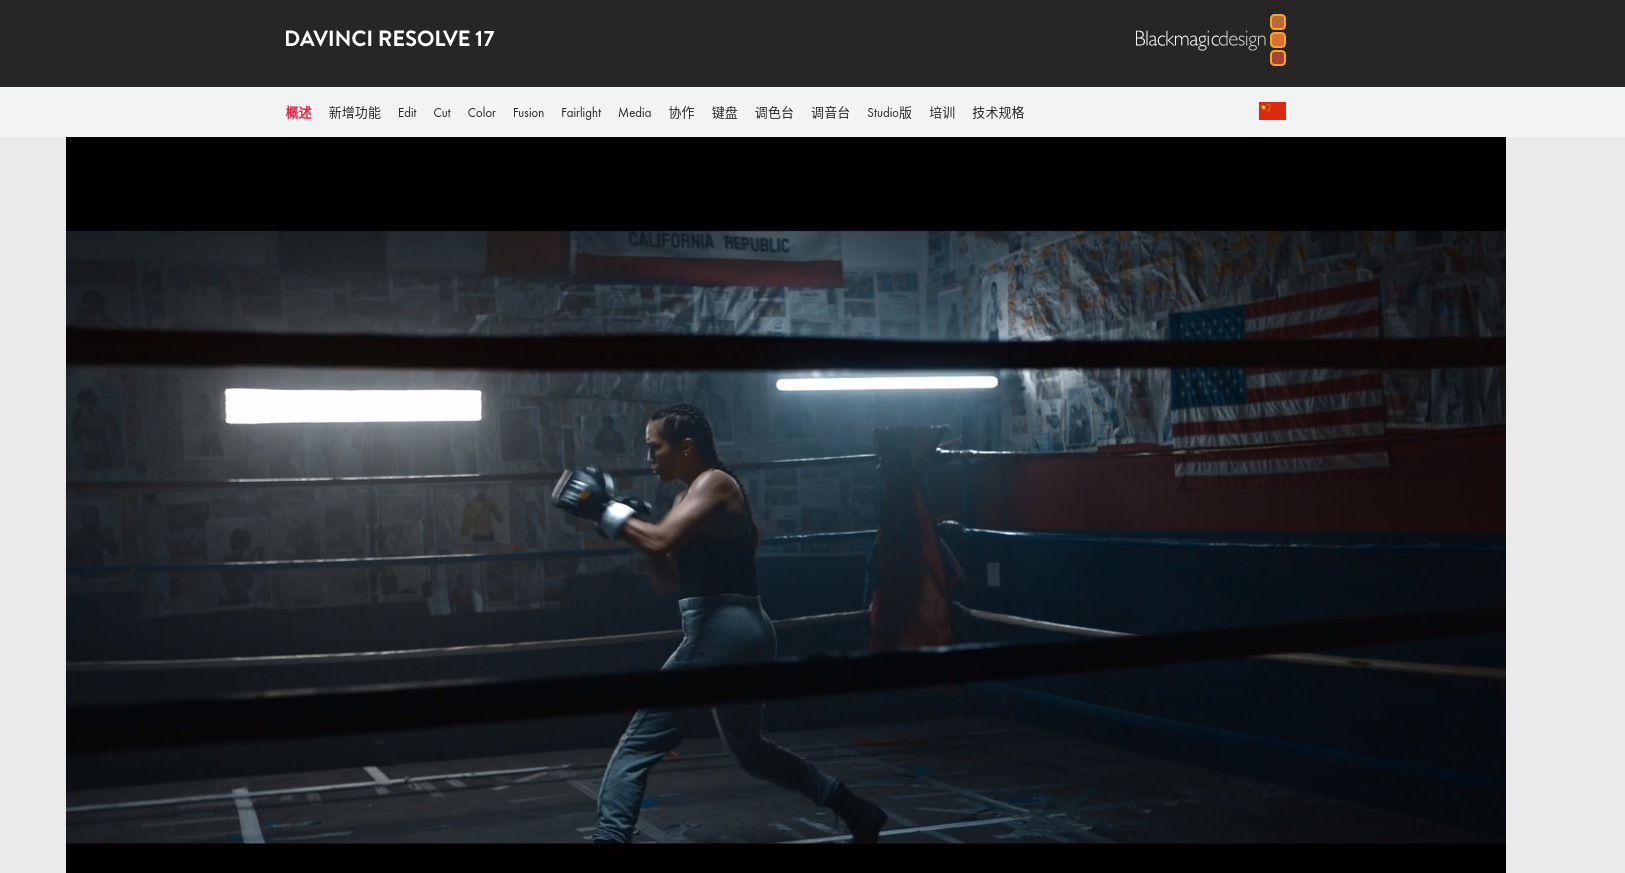The image size is (1625, 873).
Task: Open the Media section
Action: point(634,113)
